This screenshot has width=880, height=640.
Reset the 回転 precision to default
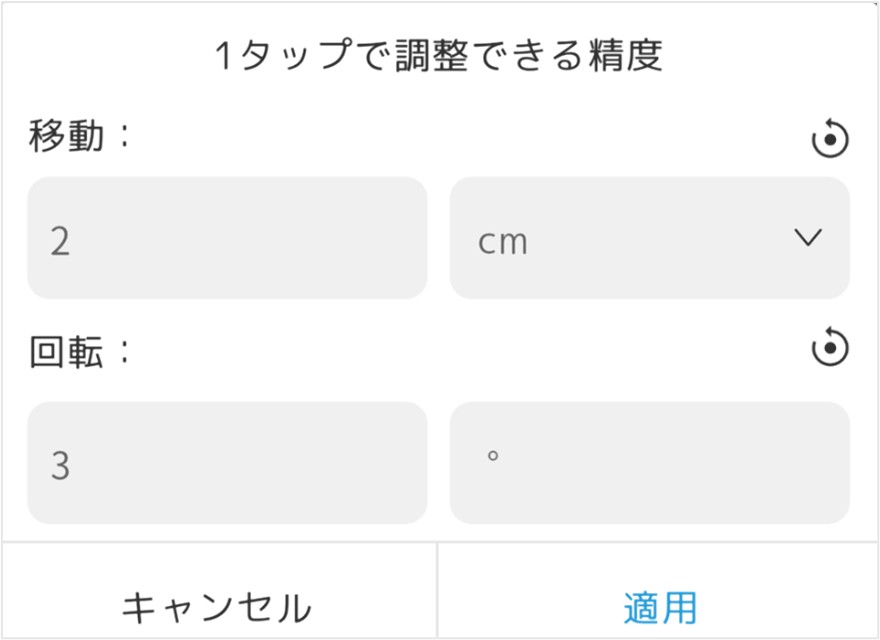point(830,349)
